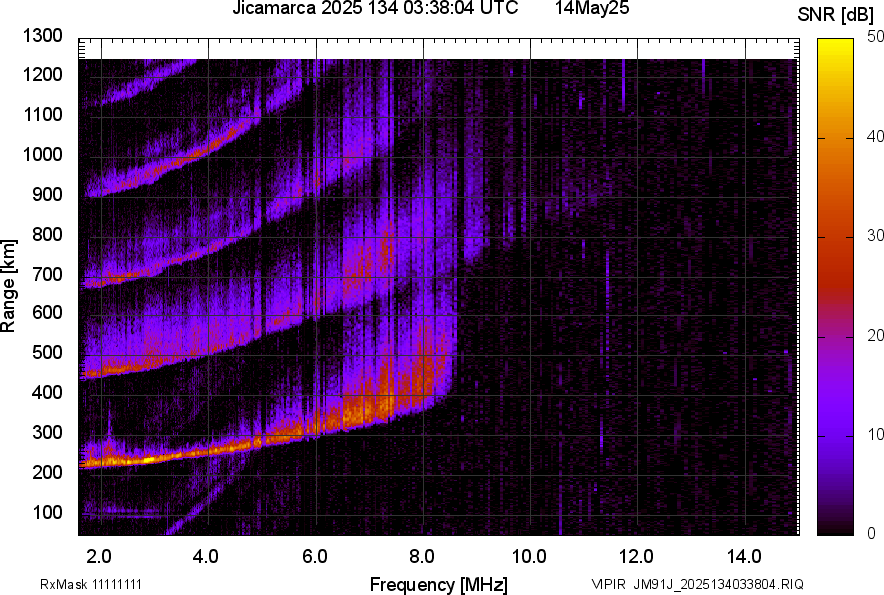This screenshot has height=595, width=884.
Task: Click the colorbar value 20
Action: [x=876, y=335]
